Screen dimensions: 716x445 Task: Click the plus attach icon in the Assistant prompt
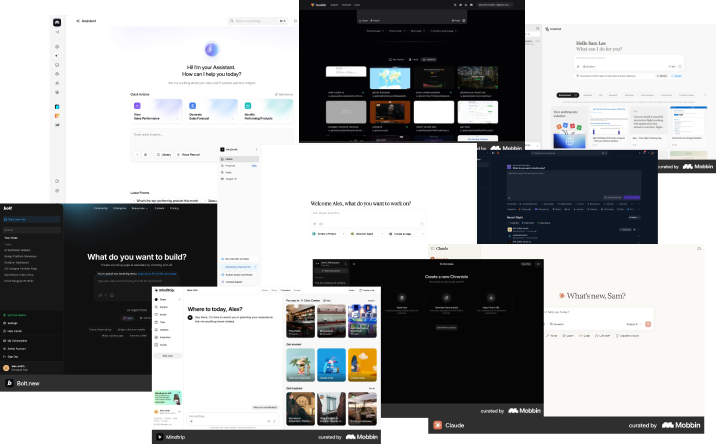tap(137, 155)
